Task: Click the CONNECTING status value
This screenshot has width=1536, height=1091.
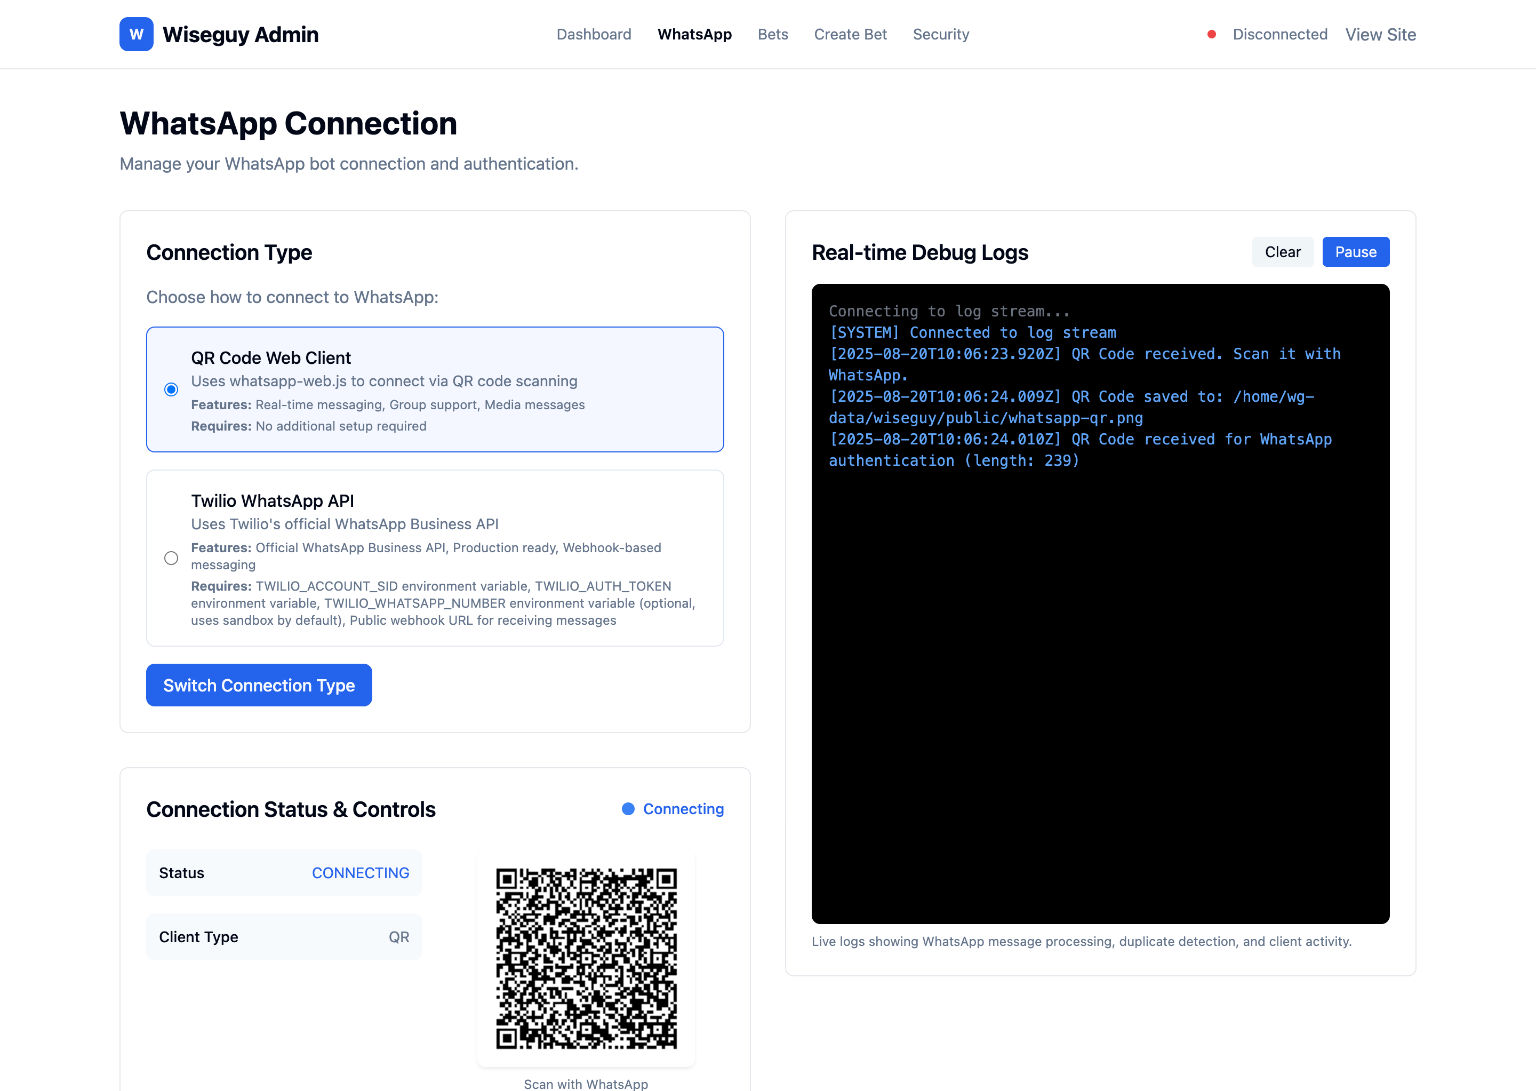Action: pos(360,873)
